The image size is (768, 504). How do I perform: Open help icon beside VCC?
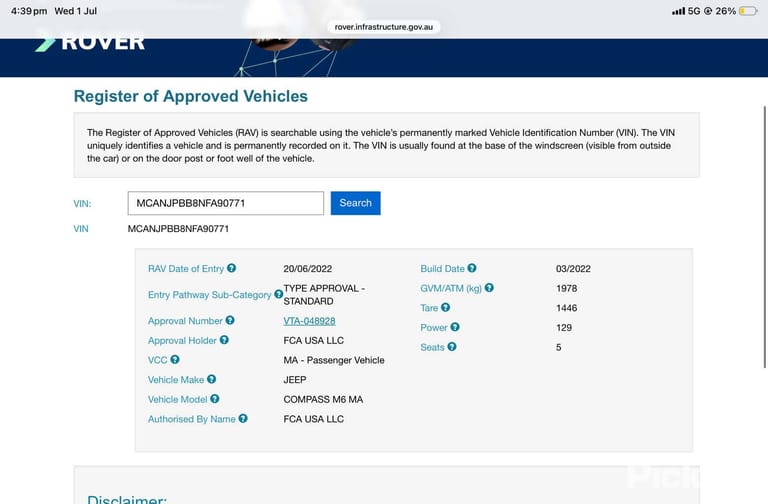coord(175,359)
